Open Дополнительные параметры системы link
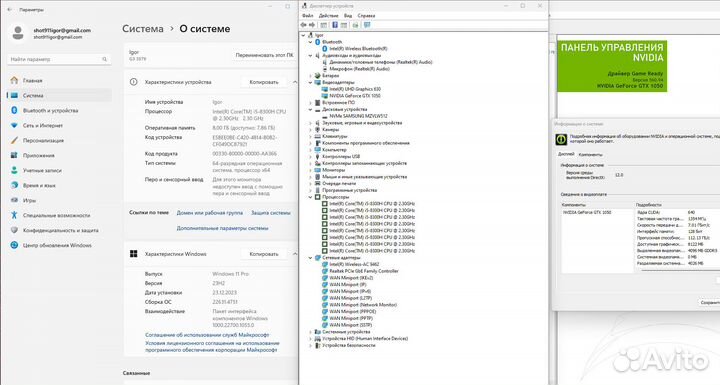This screenshot has width=720, height=385. pyautogui.click(x=223, y=228)
